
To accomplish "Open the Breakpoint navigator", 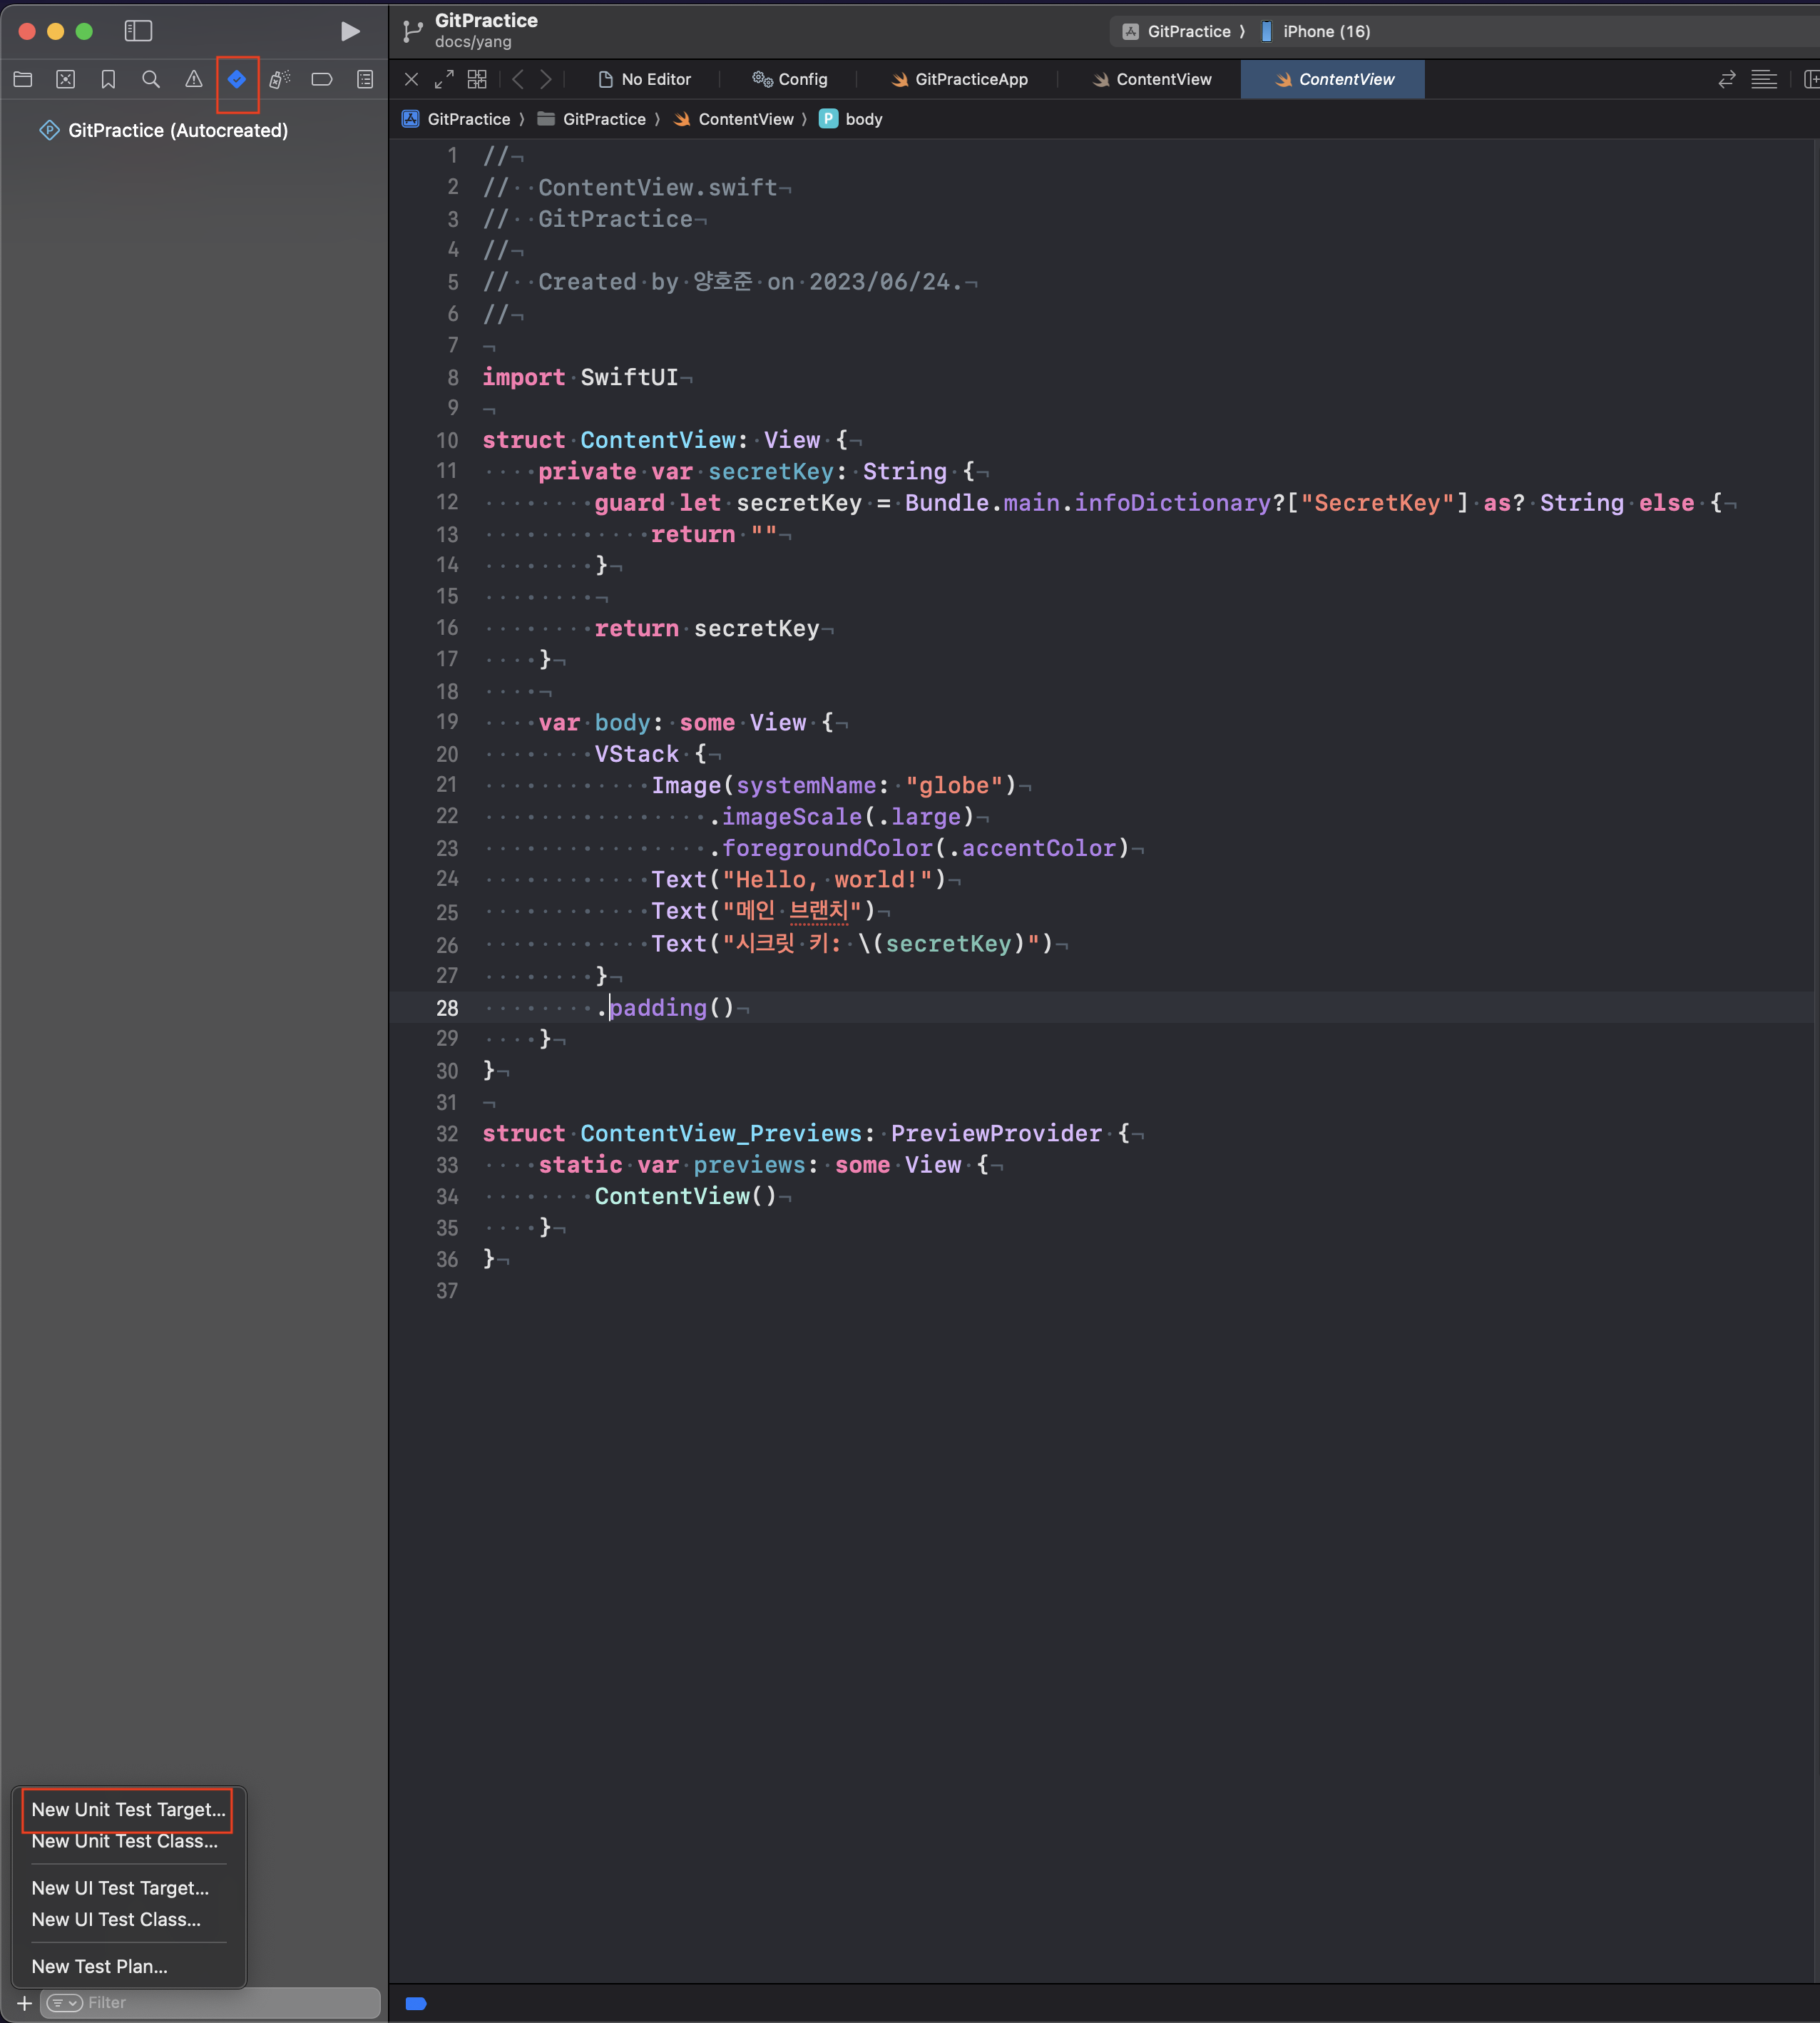I will tap(322, 79).
